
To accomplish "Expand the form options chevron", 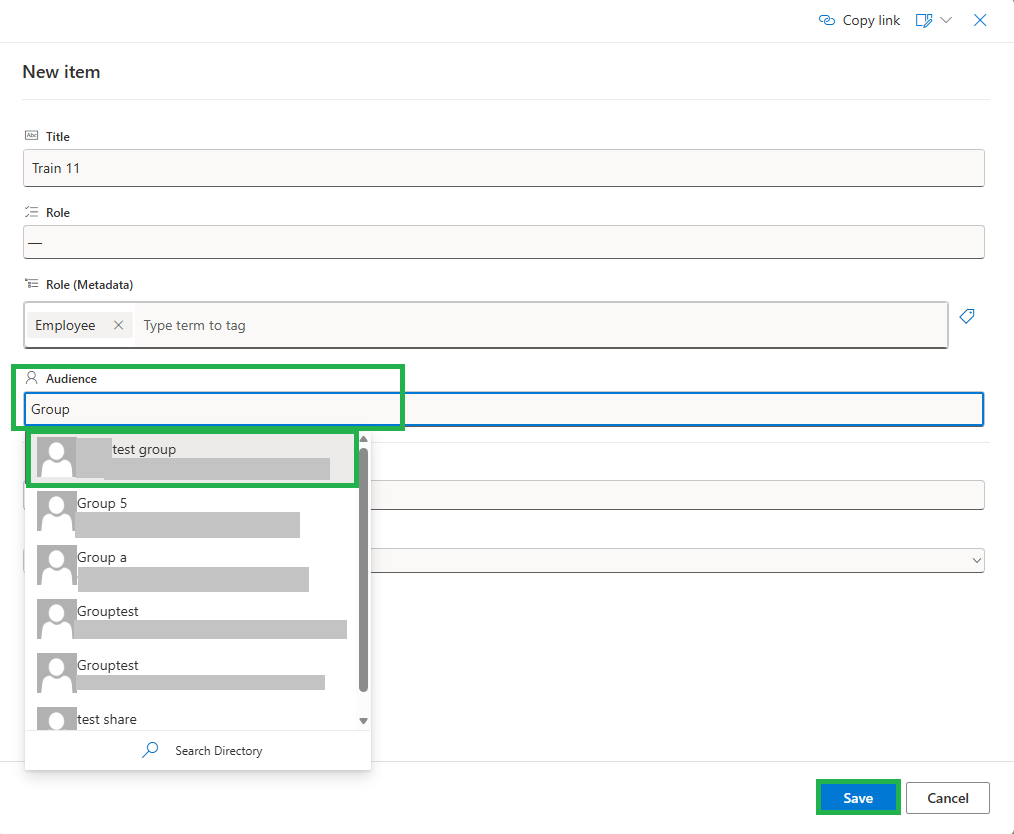I will 945,21.
